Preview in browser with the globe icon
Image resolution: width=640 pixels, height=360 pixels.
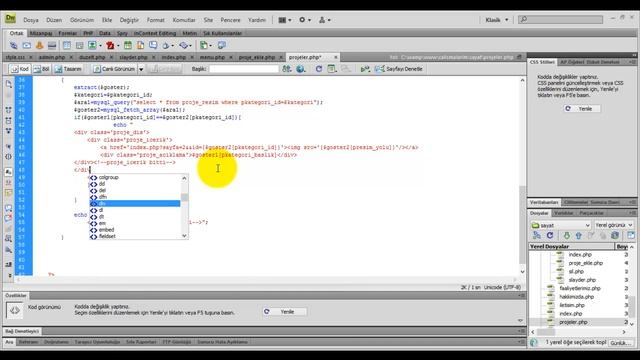click(x=301, y=69)
